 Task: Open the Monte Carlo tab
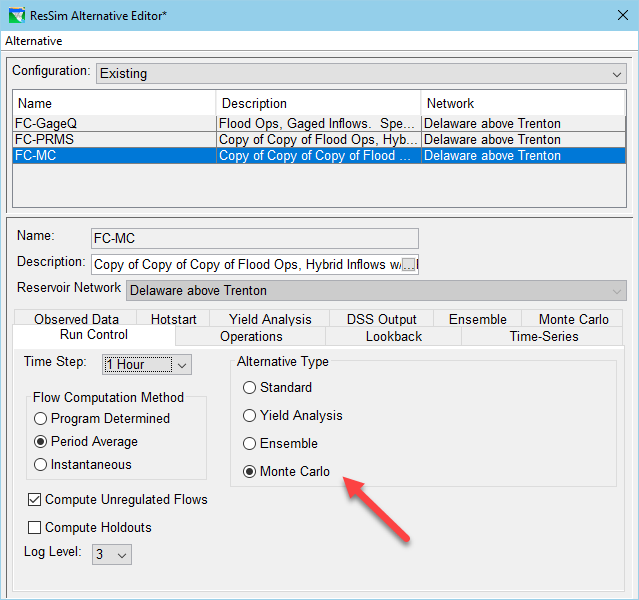pyautogui.click(x=573, y=319)
